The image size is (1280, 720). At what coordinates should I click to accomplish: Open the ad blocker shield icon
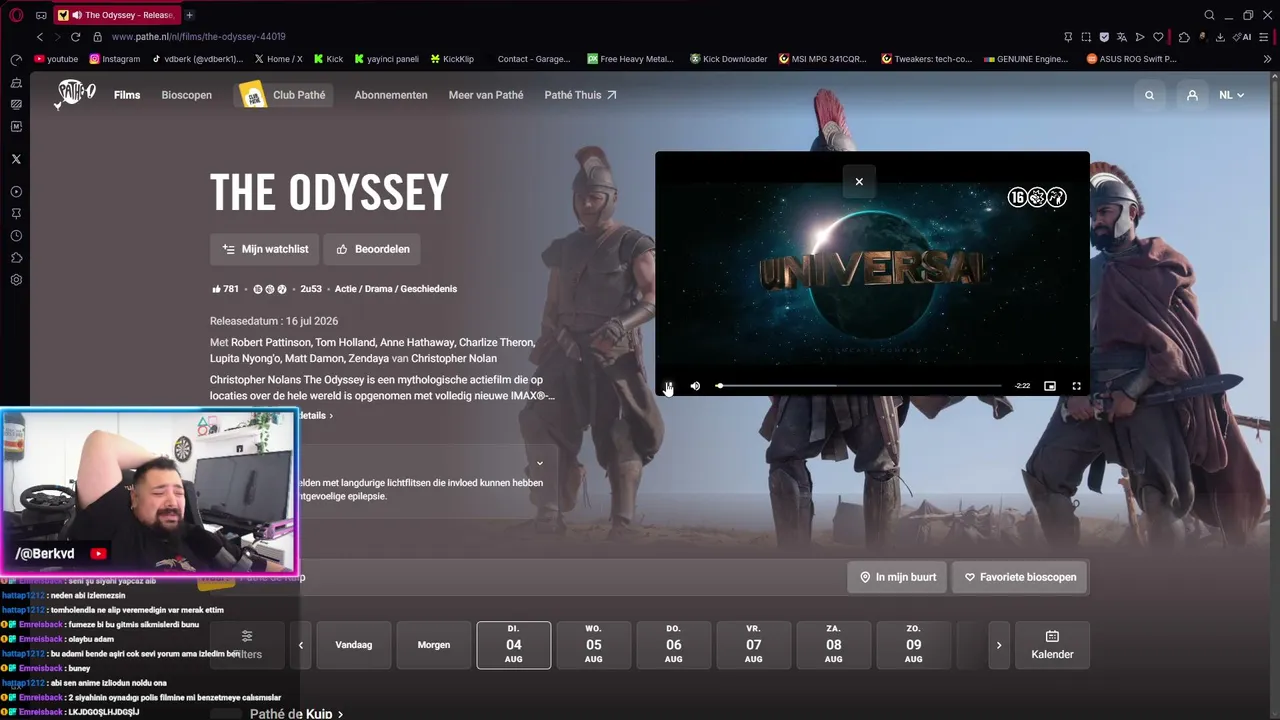click(1104, 37)
